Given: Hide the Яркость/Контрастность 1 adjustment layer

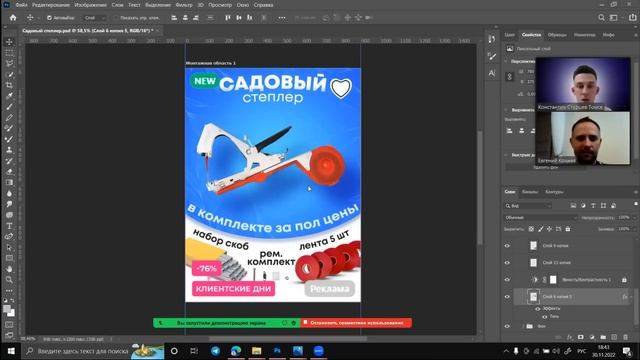Looking at the screenshot, I should (x=507, y=280).
